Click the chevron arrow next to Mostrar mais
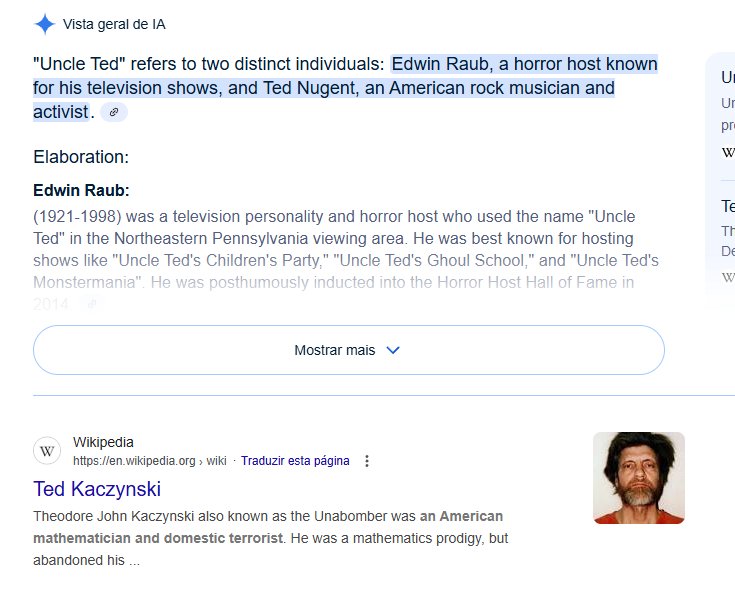The height and width of the screenshot is (604, 735). (x=393, y=350)
